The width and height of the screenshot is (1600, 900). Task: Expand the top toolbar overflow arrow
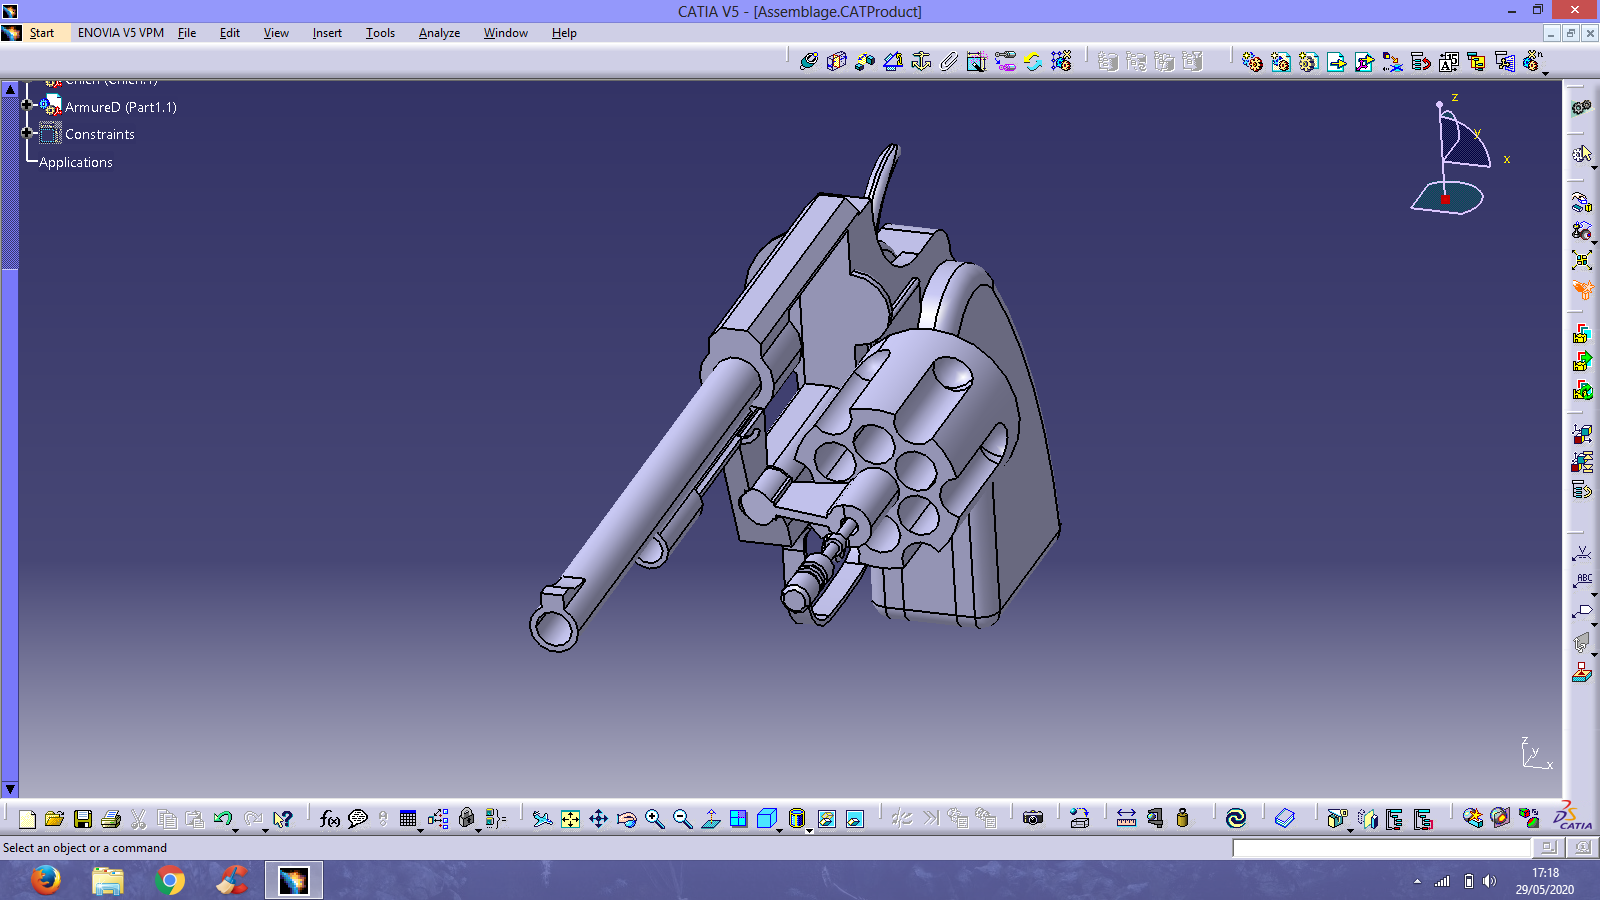[1546, 73]
